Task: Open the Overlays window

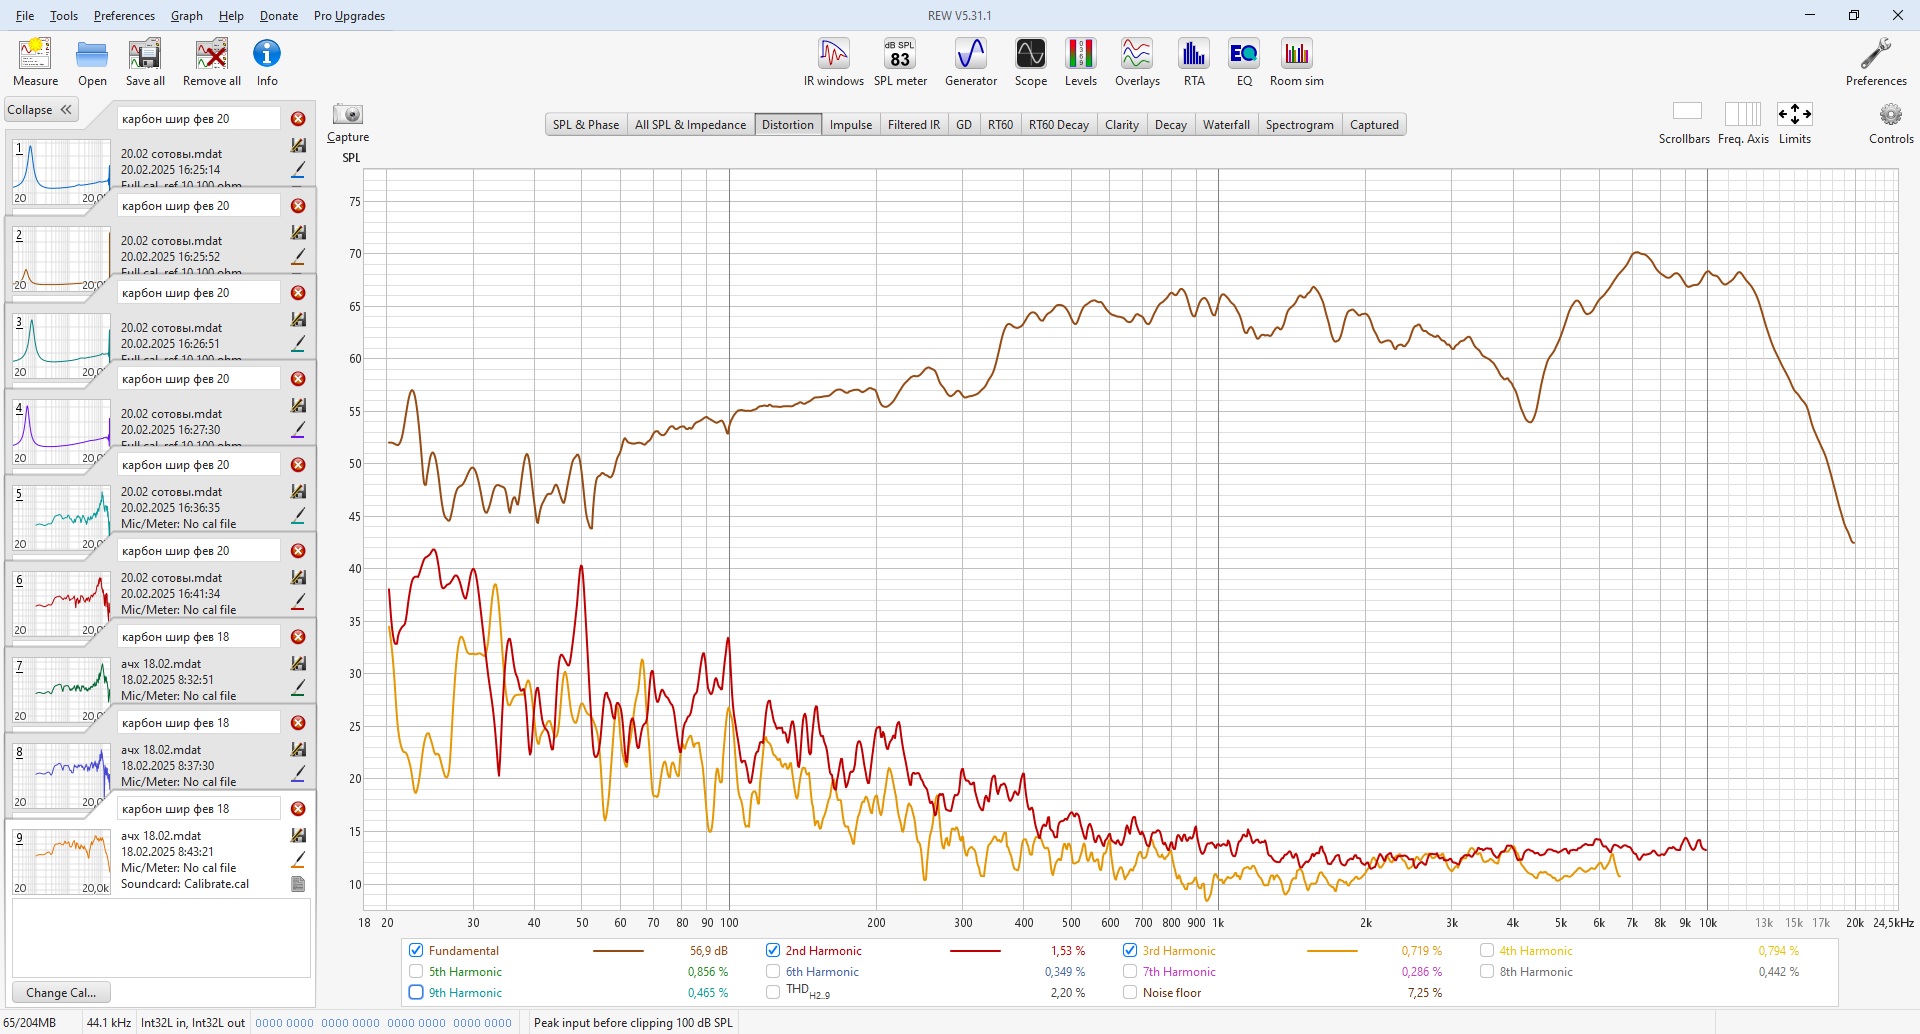Action: 1137,62
